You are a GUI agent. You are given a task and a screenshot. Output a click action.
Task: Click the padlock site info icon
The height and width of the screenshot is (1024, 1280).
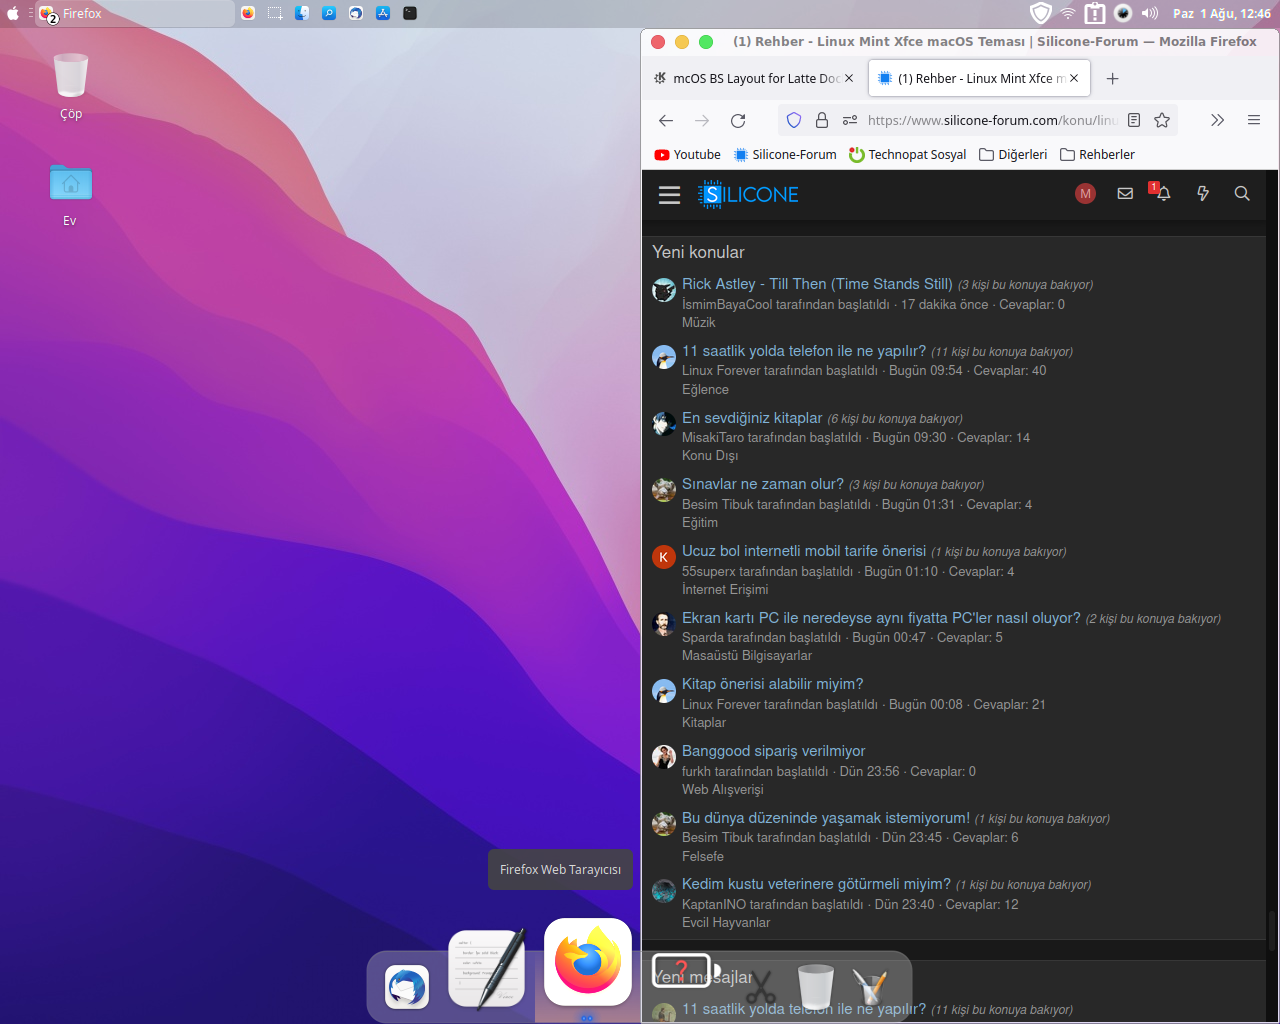click(x=822, y=120)
